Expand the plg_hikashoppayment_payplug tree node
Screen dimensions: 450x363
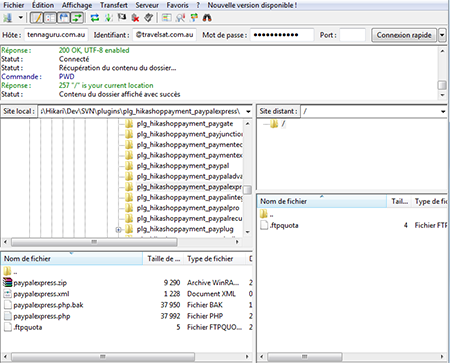pos(118,230)
